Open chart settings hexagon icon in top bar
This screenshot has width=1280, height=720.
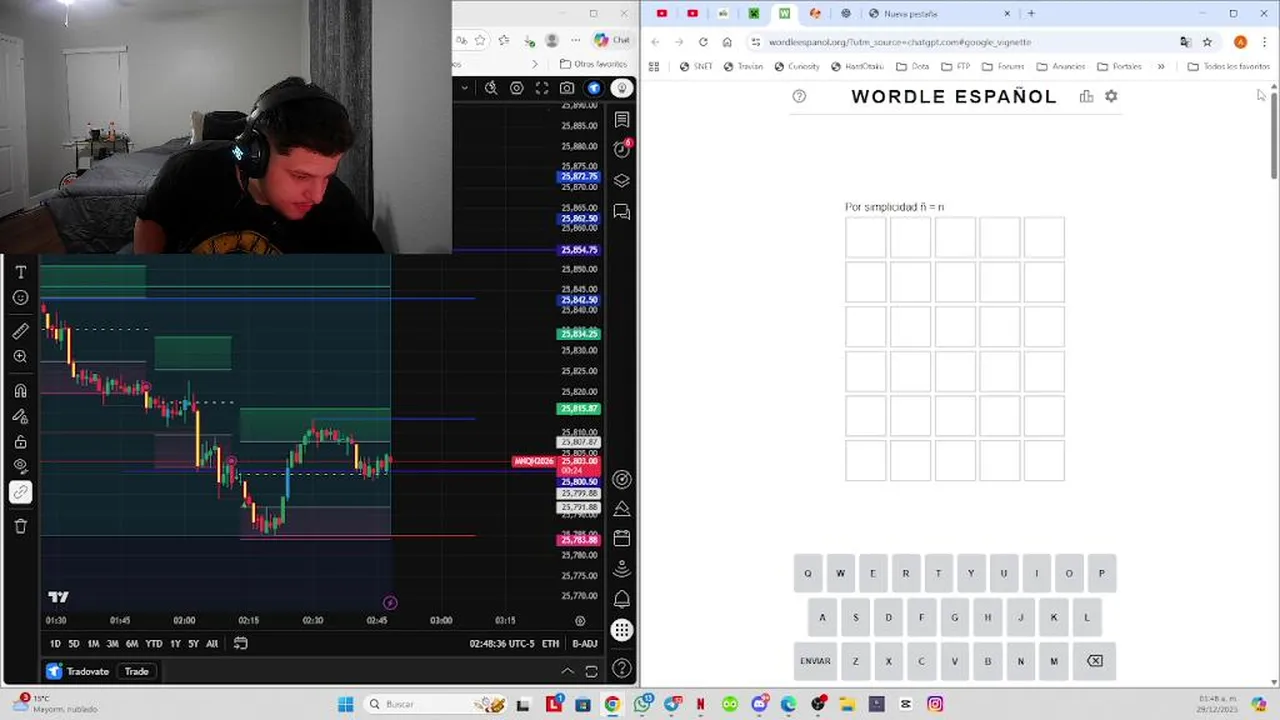click(x=517, y=88)
